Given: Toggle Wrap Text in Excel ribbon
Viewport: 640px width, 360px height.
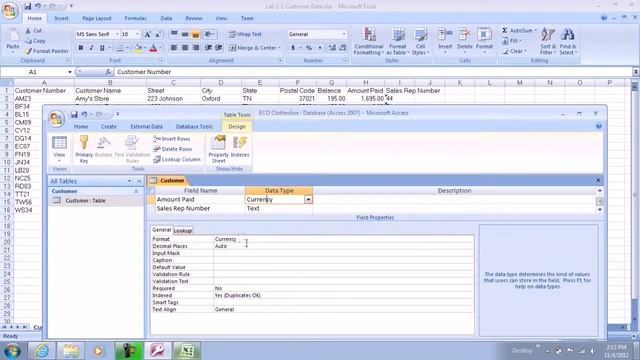Looking at the screenshot, I should [245, 34].
